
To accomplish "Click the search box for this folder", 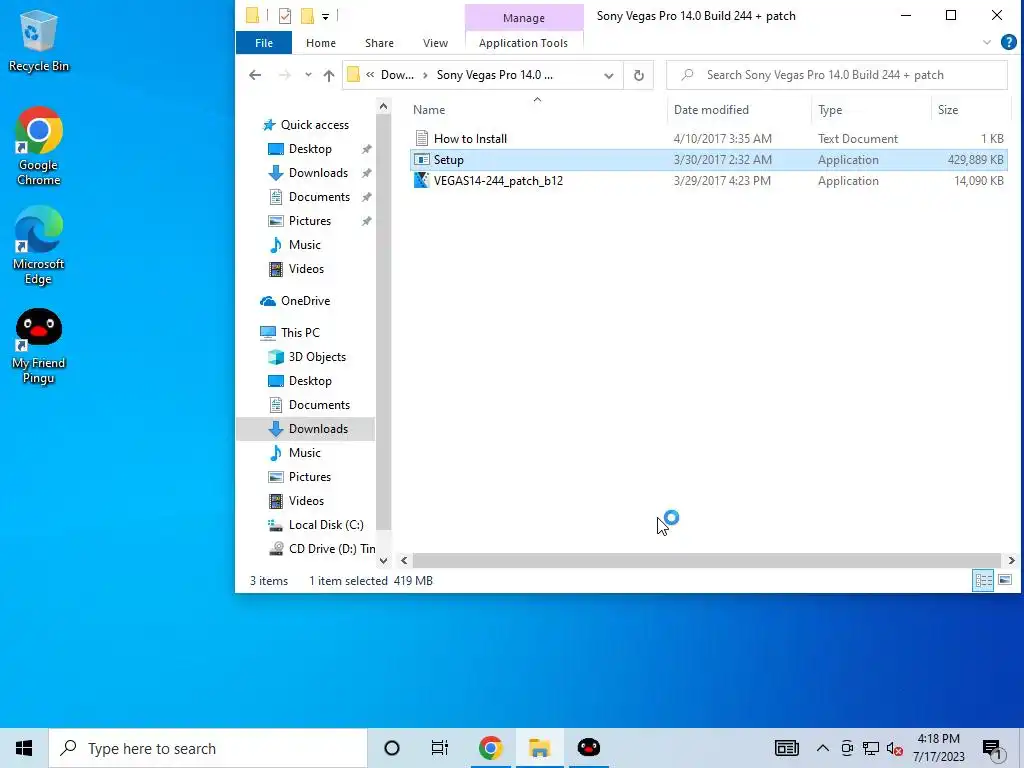I will (837, 75).
